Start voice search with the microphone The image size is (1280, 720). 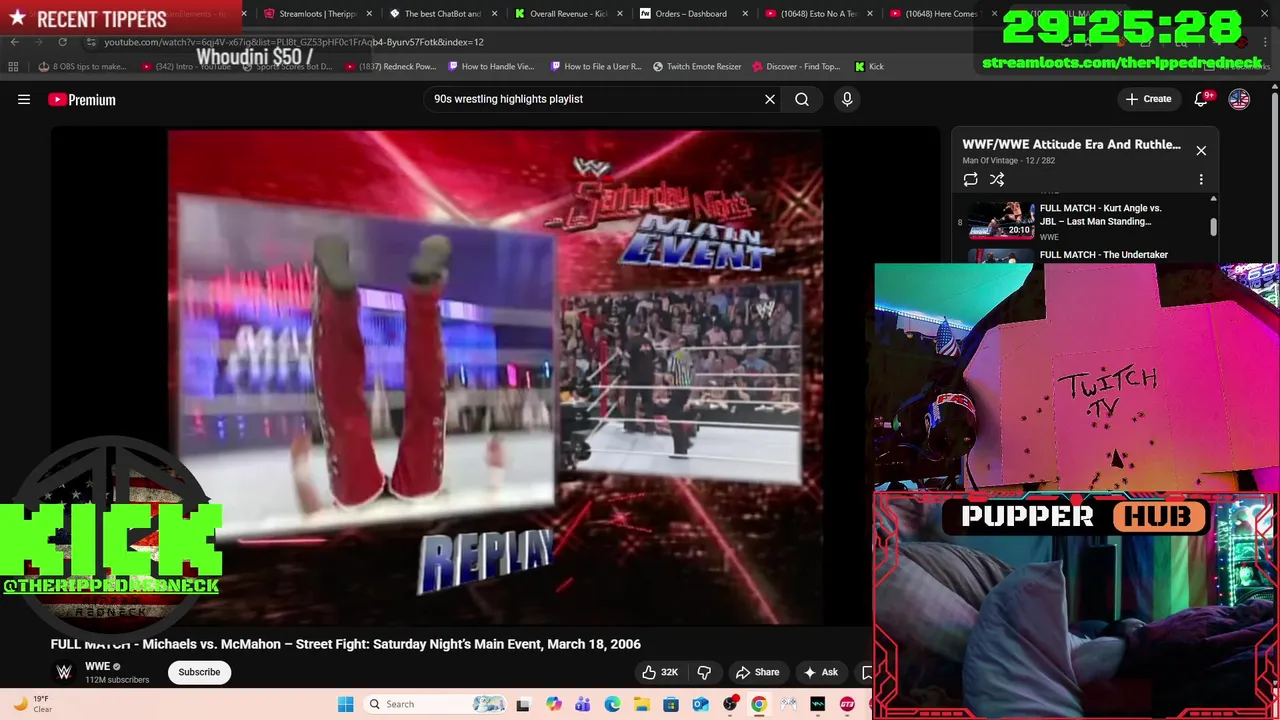[x=847, y=99]
